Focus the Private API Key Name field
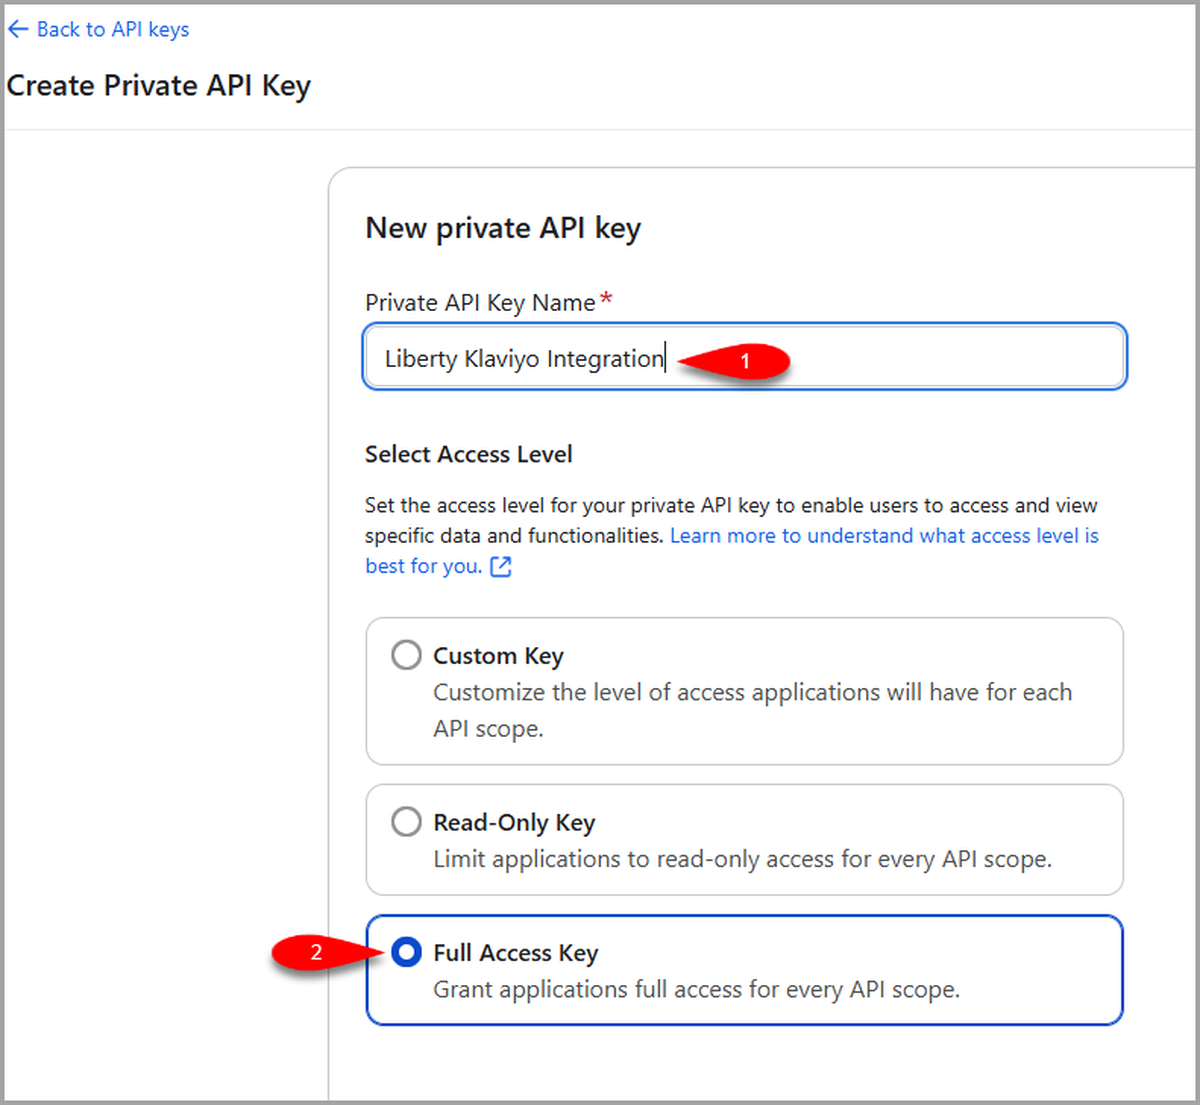The image size is (1200, 1105). 745,357
